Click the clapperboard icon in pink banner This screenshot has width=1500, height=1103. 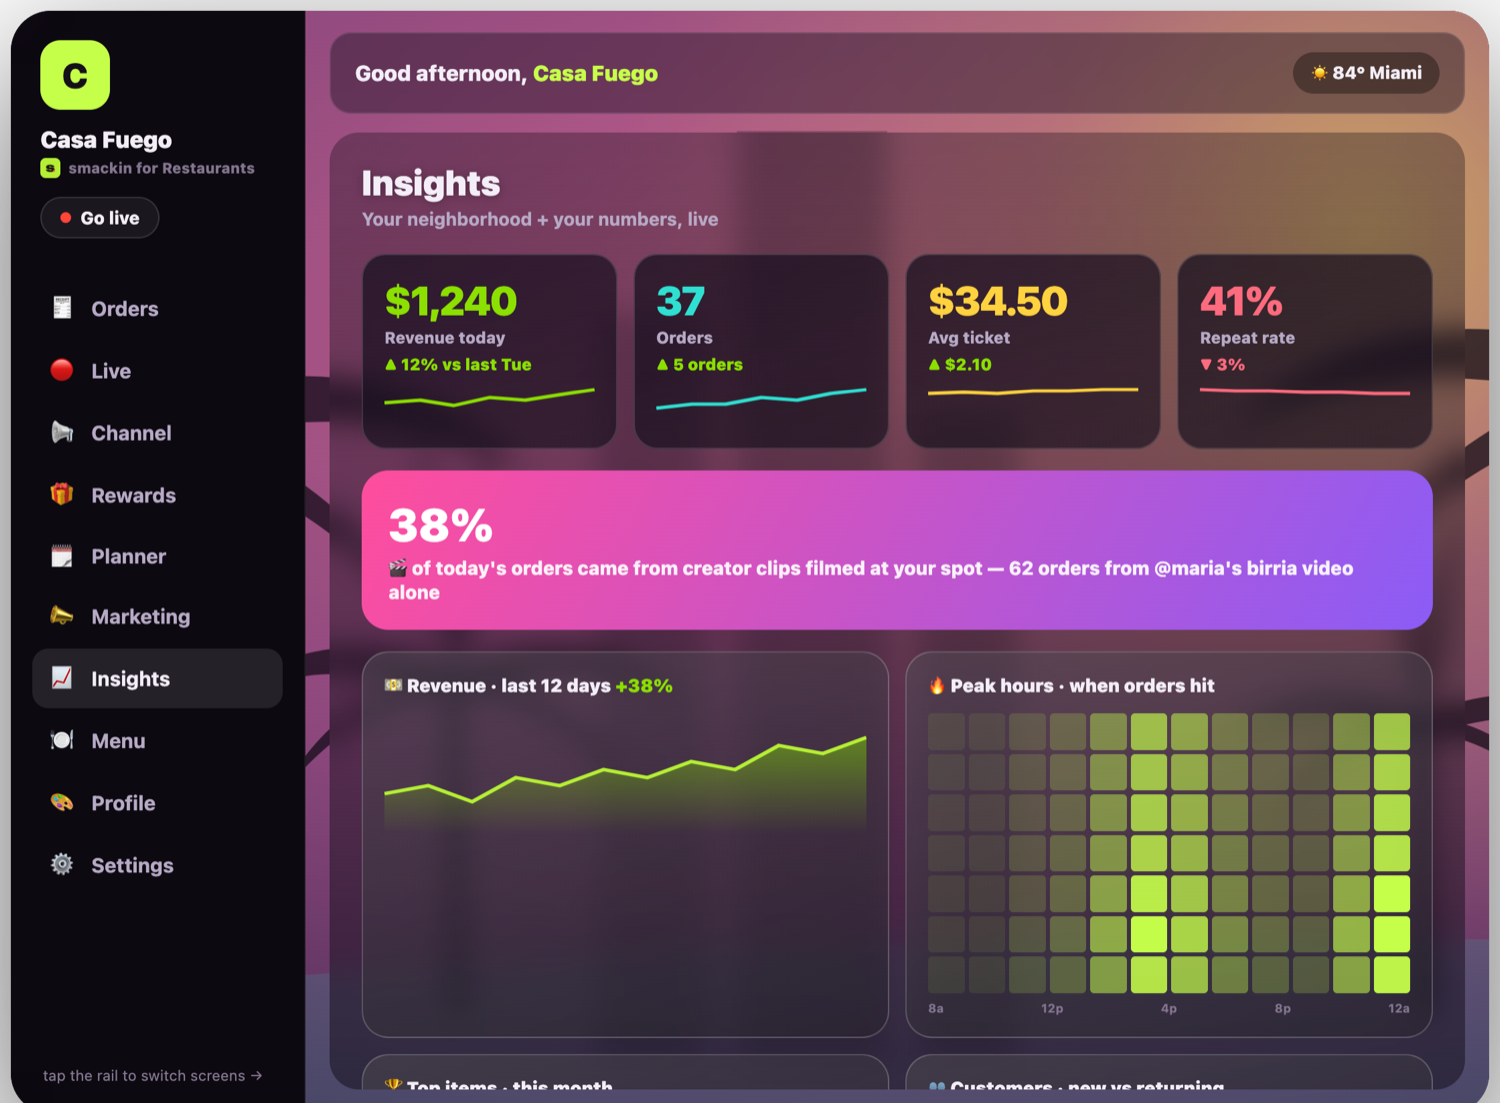(397, 568)
